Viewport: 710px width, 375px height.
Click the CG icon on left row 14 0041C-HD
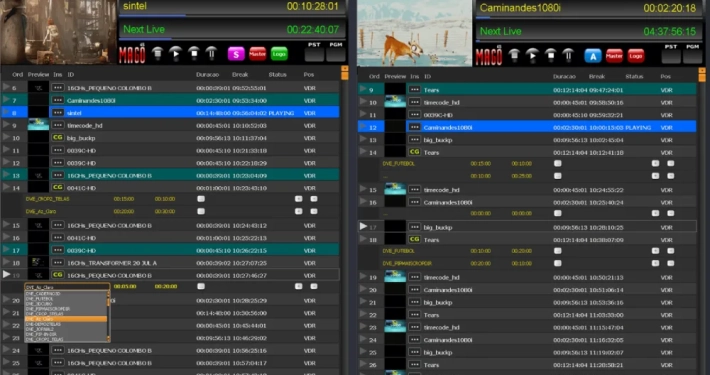click(x=58, y=188)
